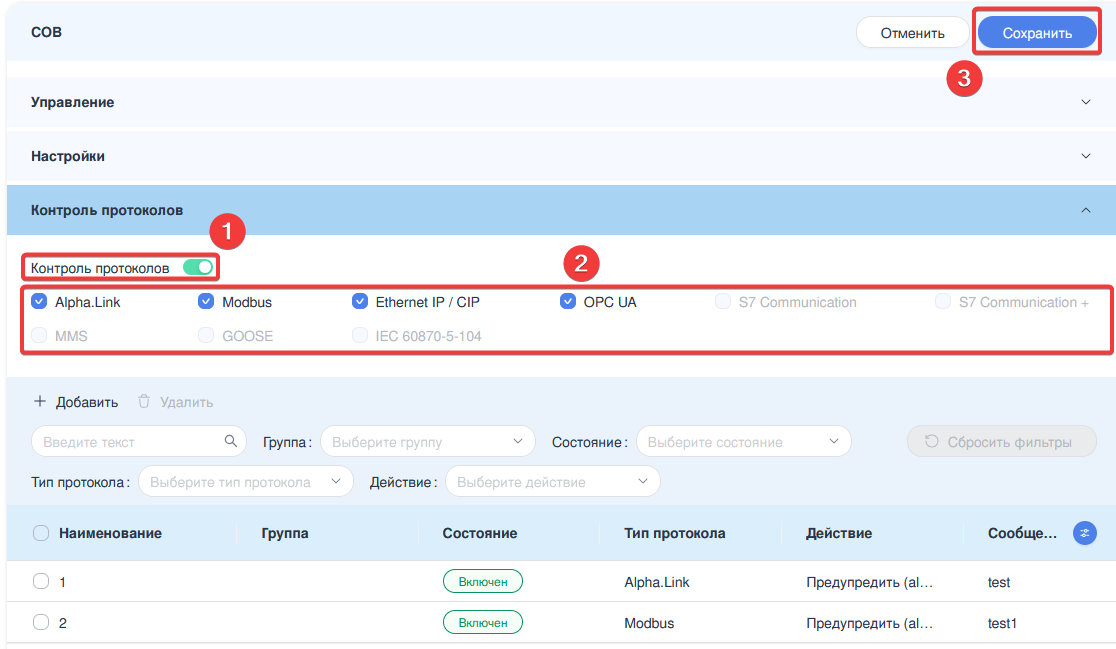Open the Состояние filter dropdown
Image resolution: width=1116 pixels, height=649 pixels.
743,441
